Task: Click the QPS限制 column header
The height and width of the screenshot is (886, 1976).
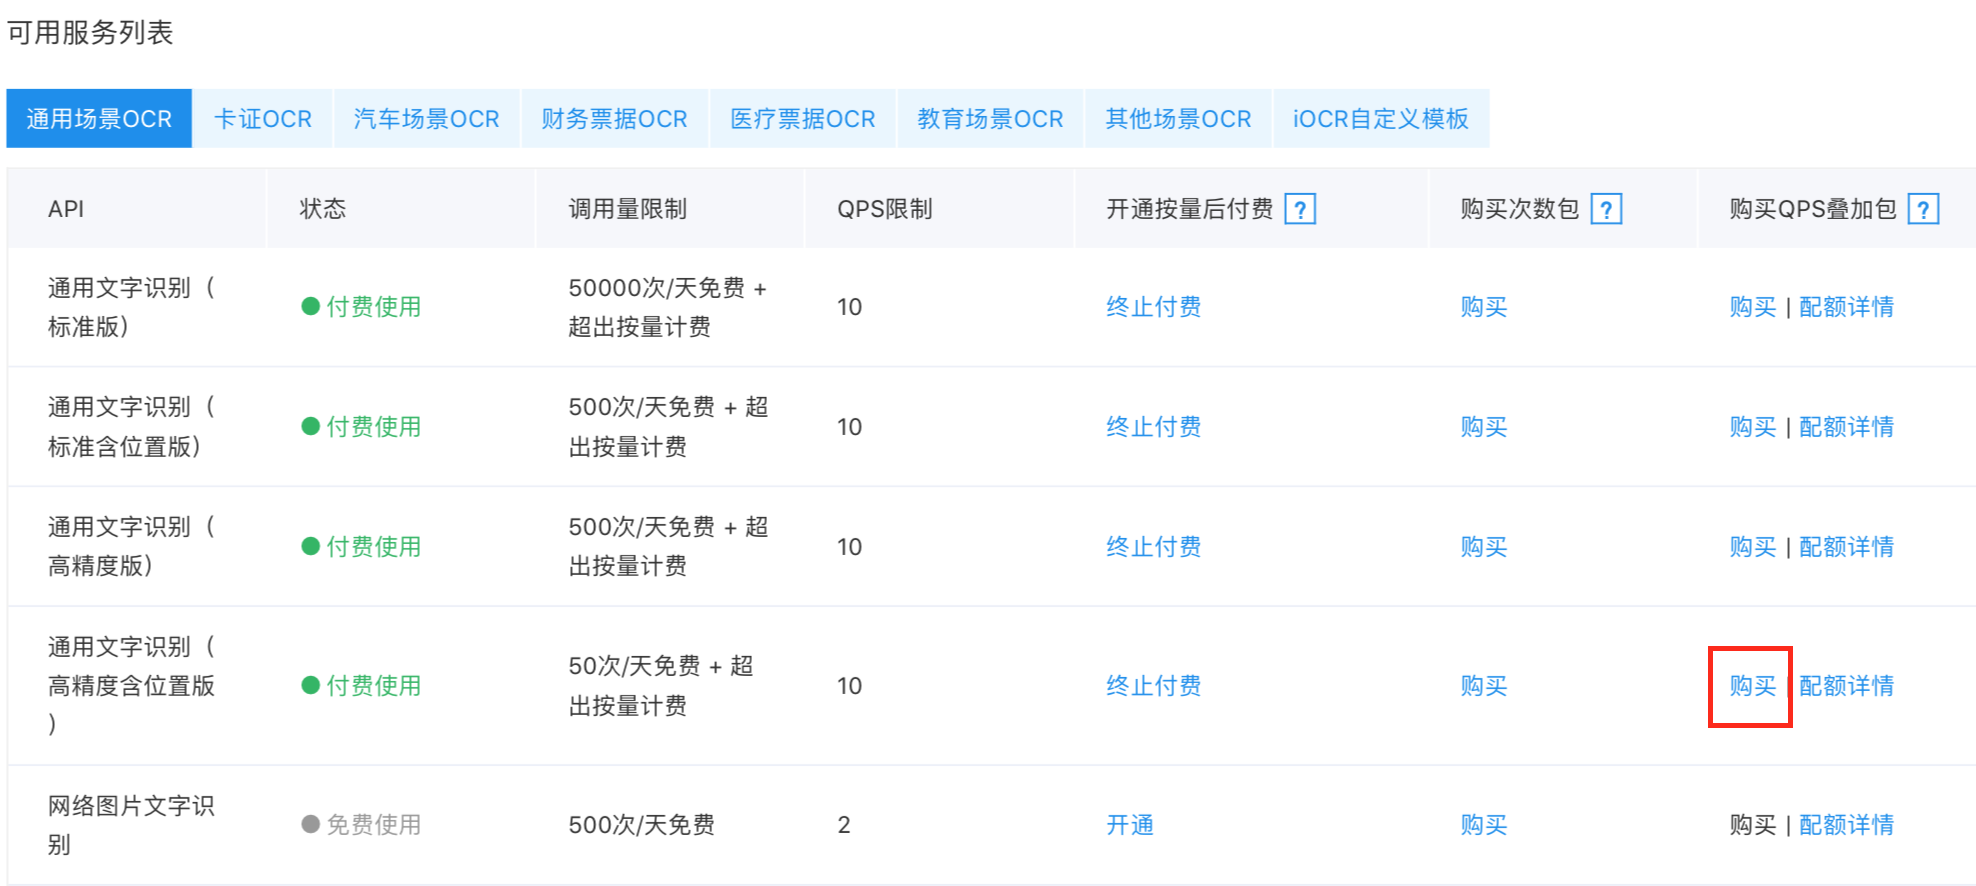Action: click(885, 209)
